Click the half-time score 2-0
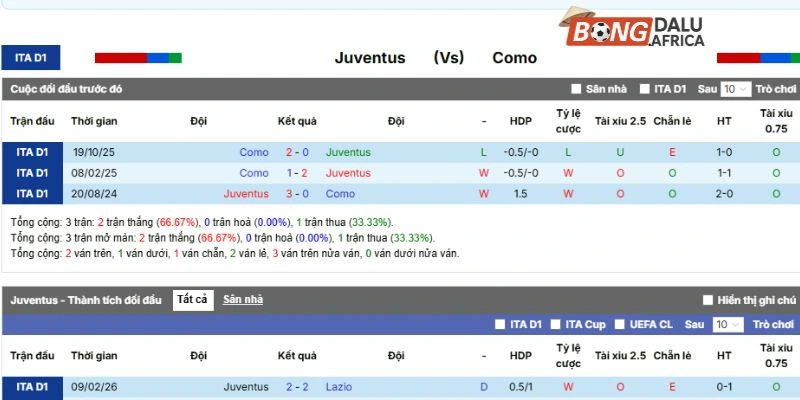Viewport: 800px width, 400px height. (724, 194)
